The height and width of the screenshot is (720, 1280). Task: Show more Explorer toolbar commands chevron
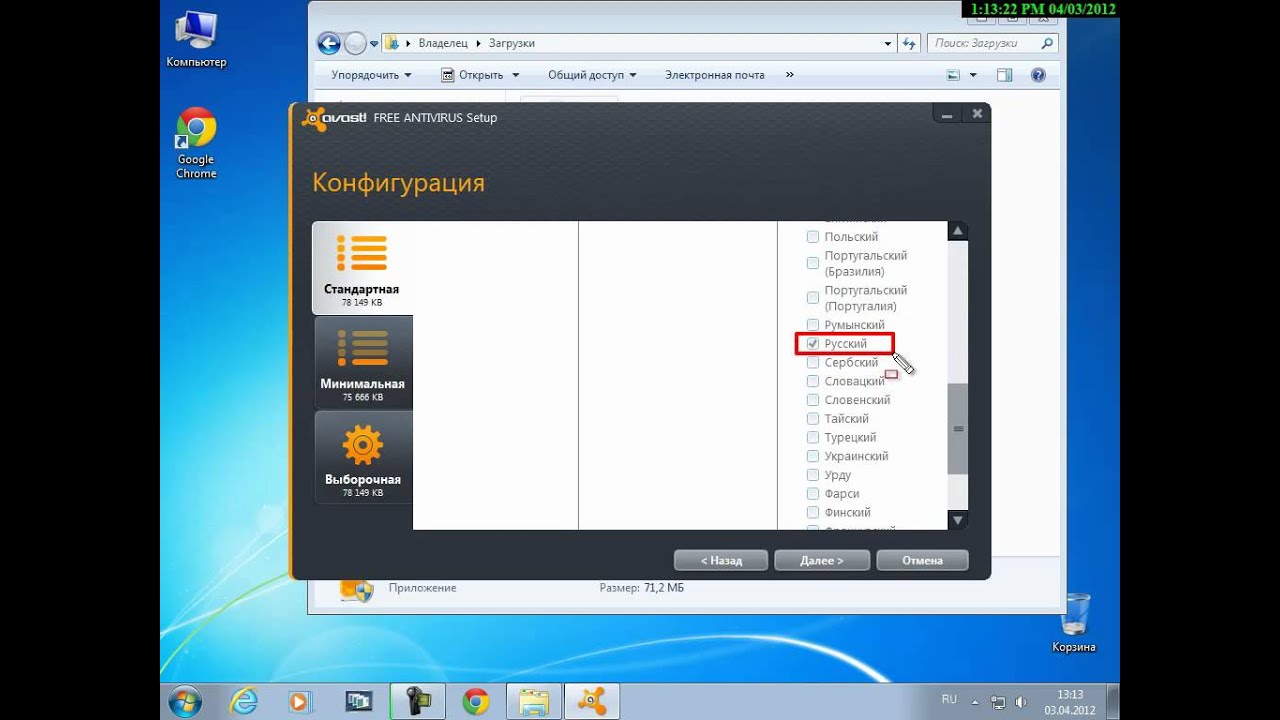click(790, 75)
